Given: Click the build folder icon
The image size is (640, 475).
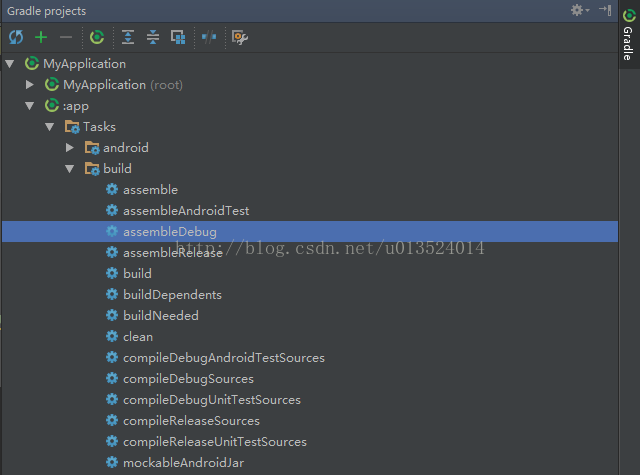Looking at the screenshot, I should 92,169.
